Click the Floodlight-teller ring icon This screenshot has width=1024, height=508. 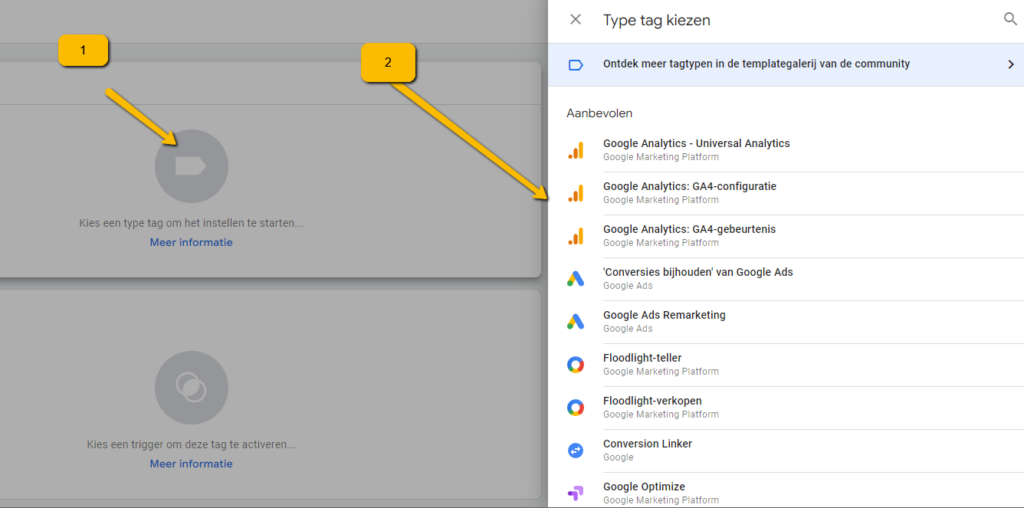pos(575,365)
